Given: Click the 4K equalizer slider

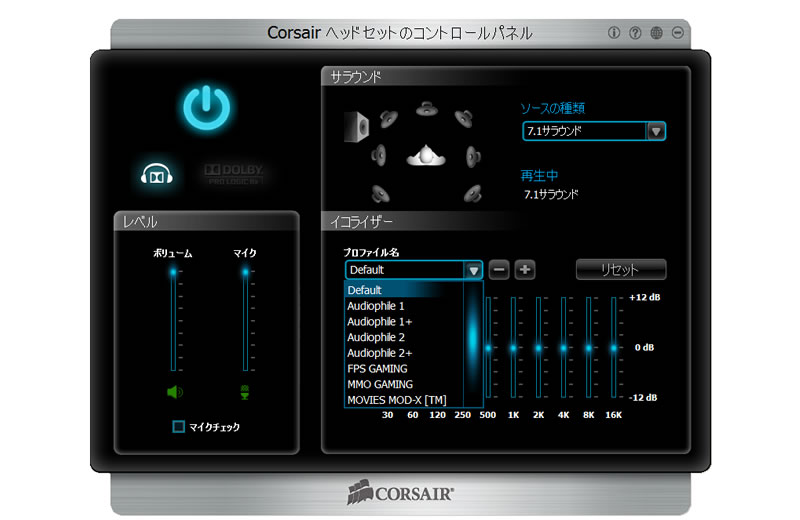Looking at the screenshot, I should pyautogui.click(x=563, y=348).
